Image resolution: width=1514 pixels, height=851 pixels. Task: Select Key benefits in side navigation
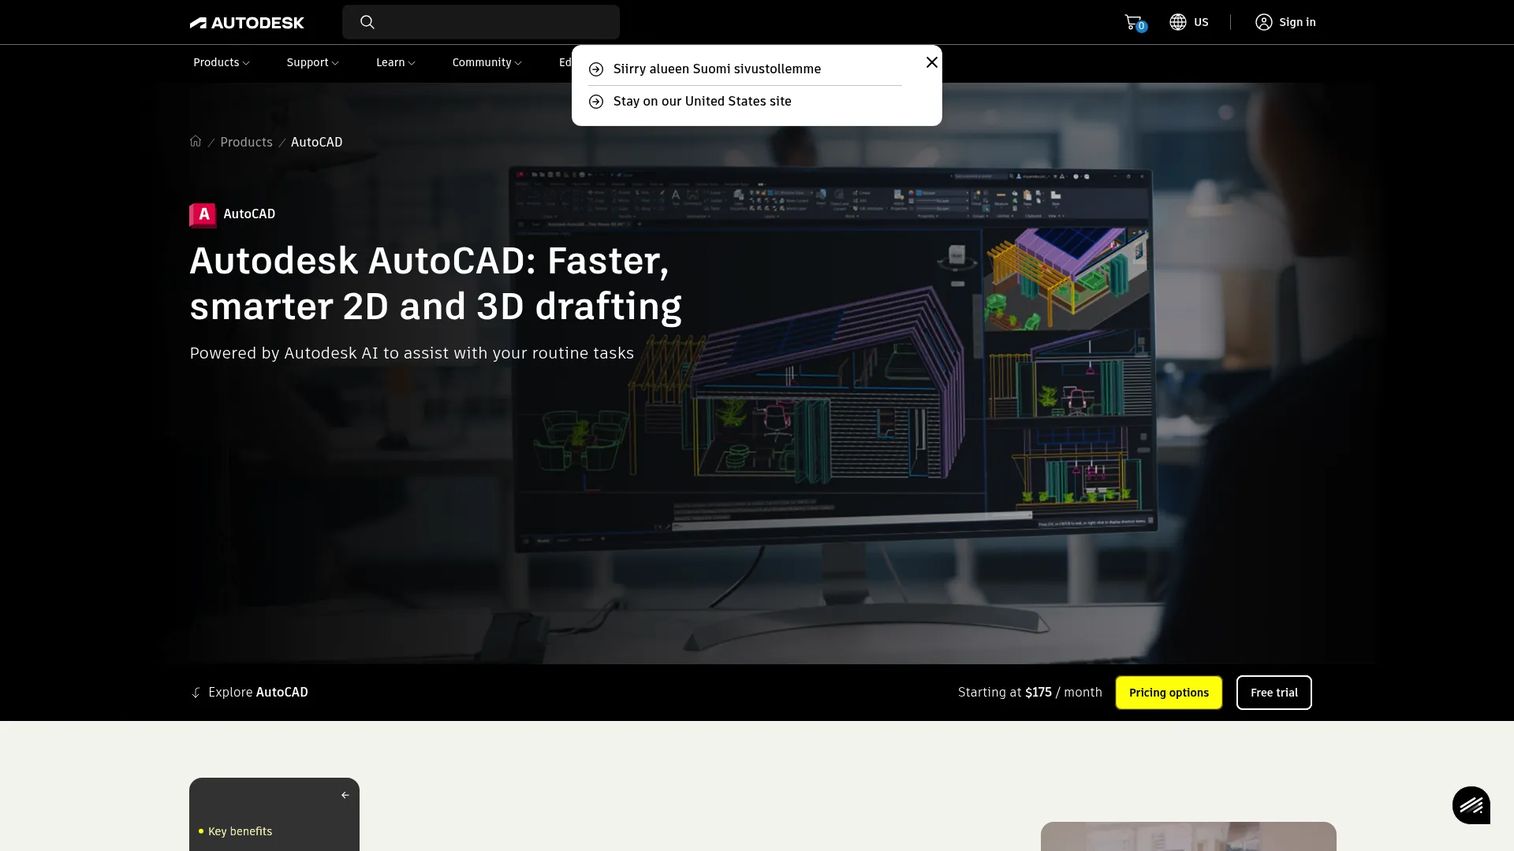[x=240, y=831]
